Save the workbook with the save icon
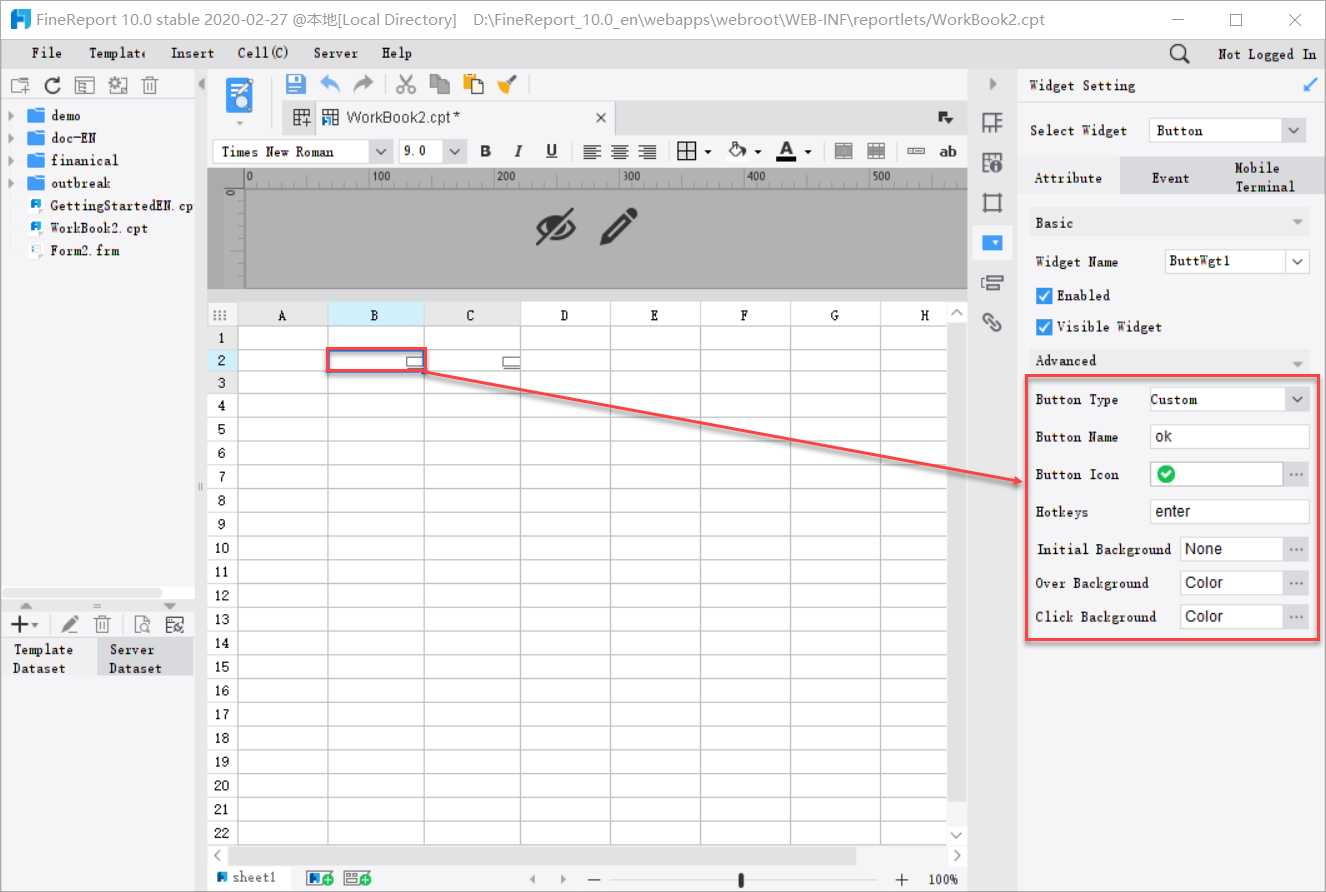The image size is (1326, 892). tap(295, 84)
